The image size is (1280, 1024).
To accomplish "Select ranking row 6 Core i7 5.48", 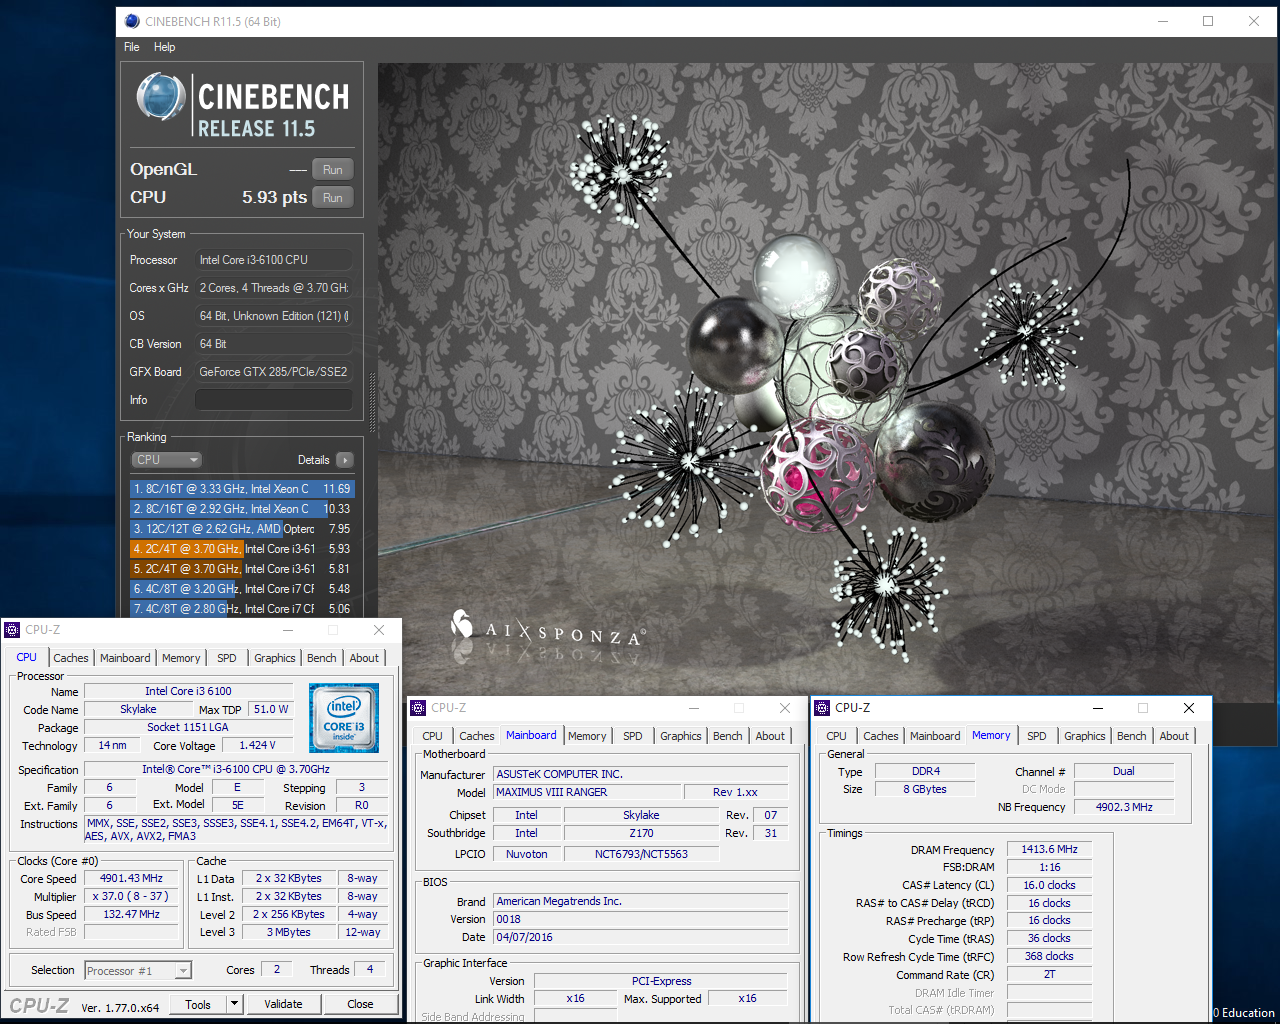I will point(242,589).
